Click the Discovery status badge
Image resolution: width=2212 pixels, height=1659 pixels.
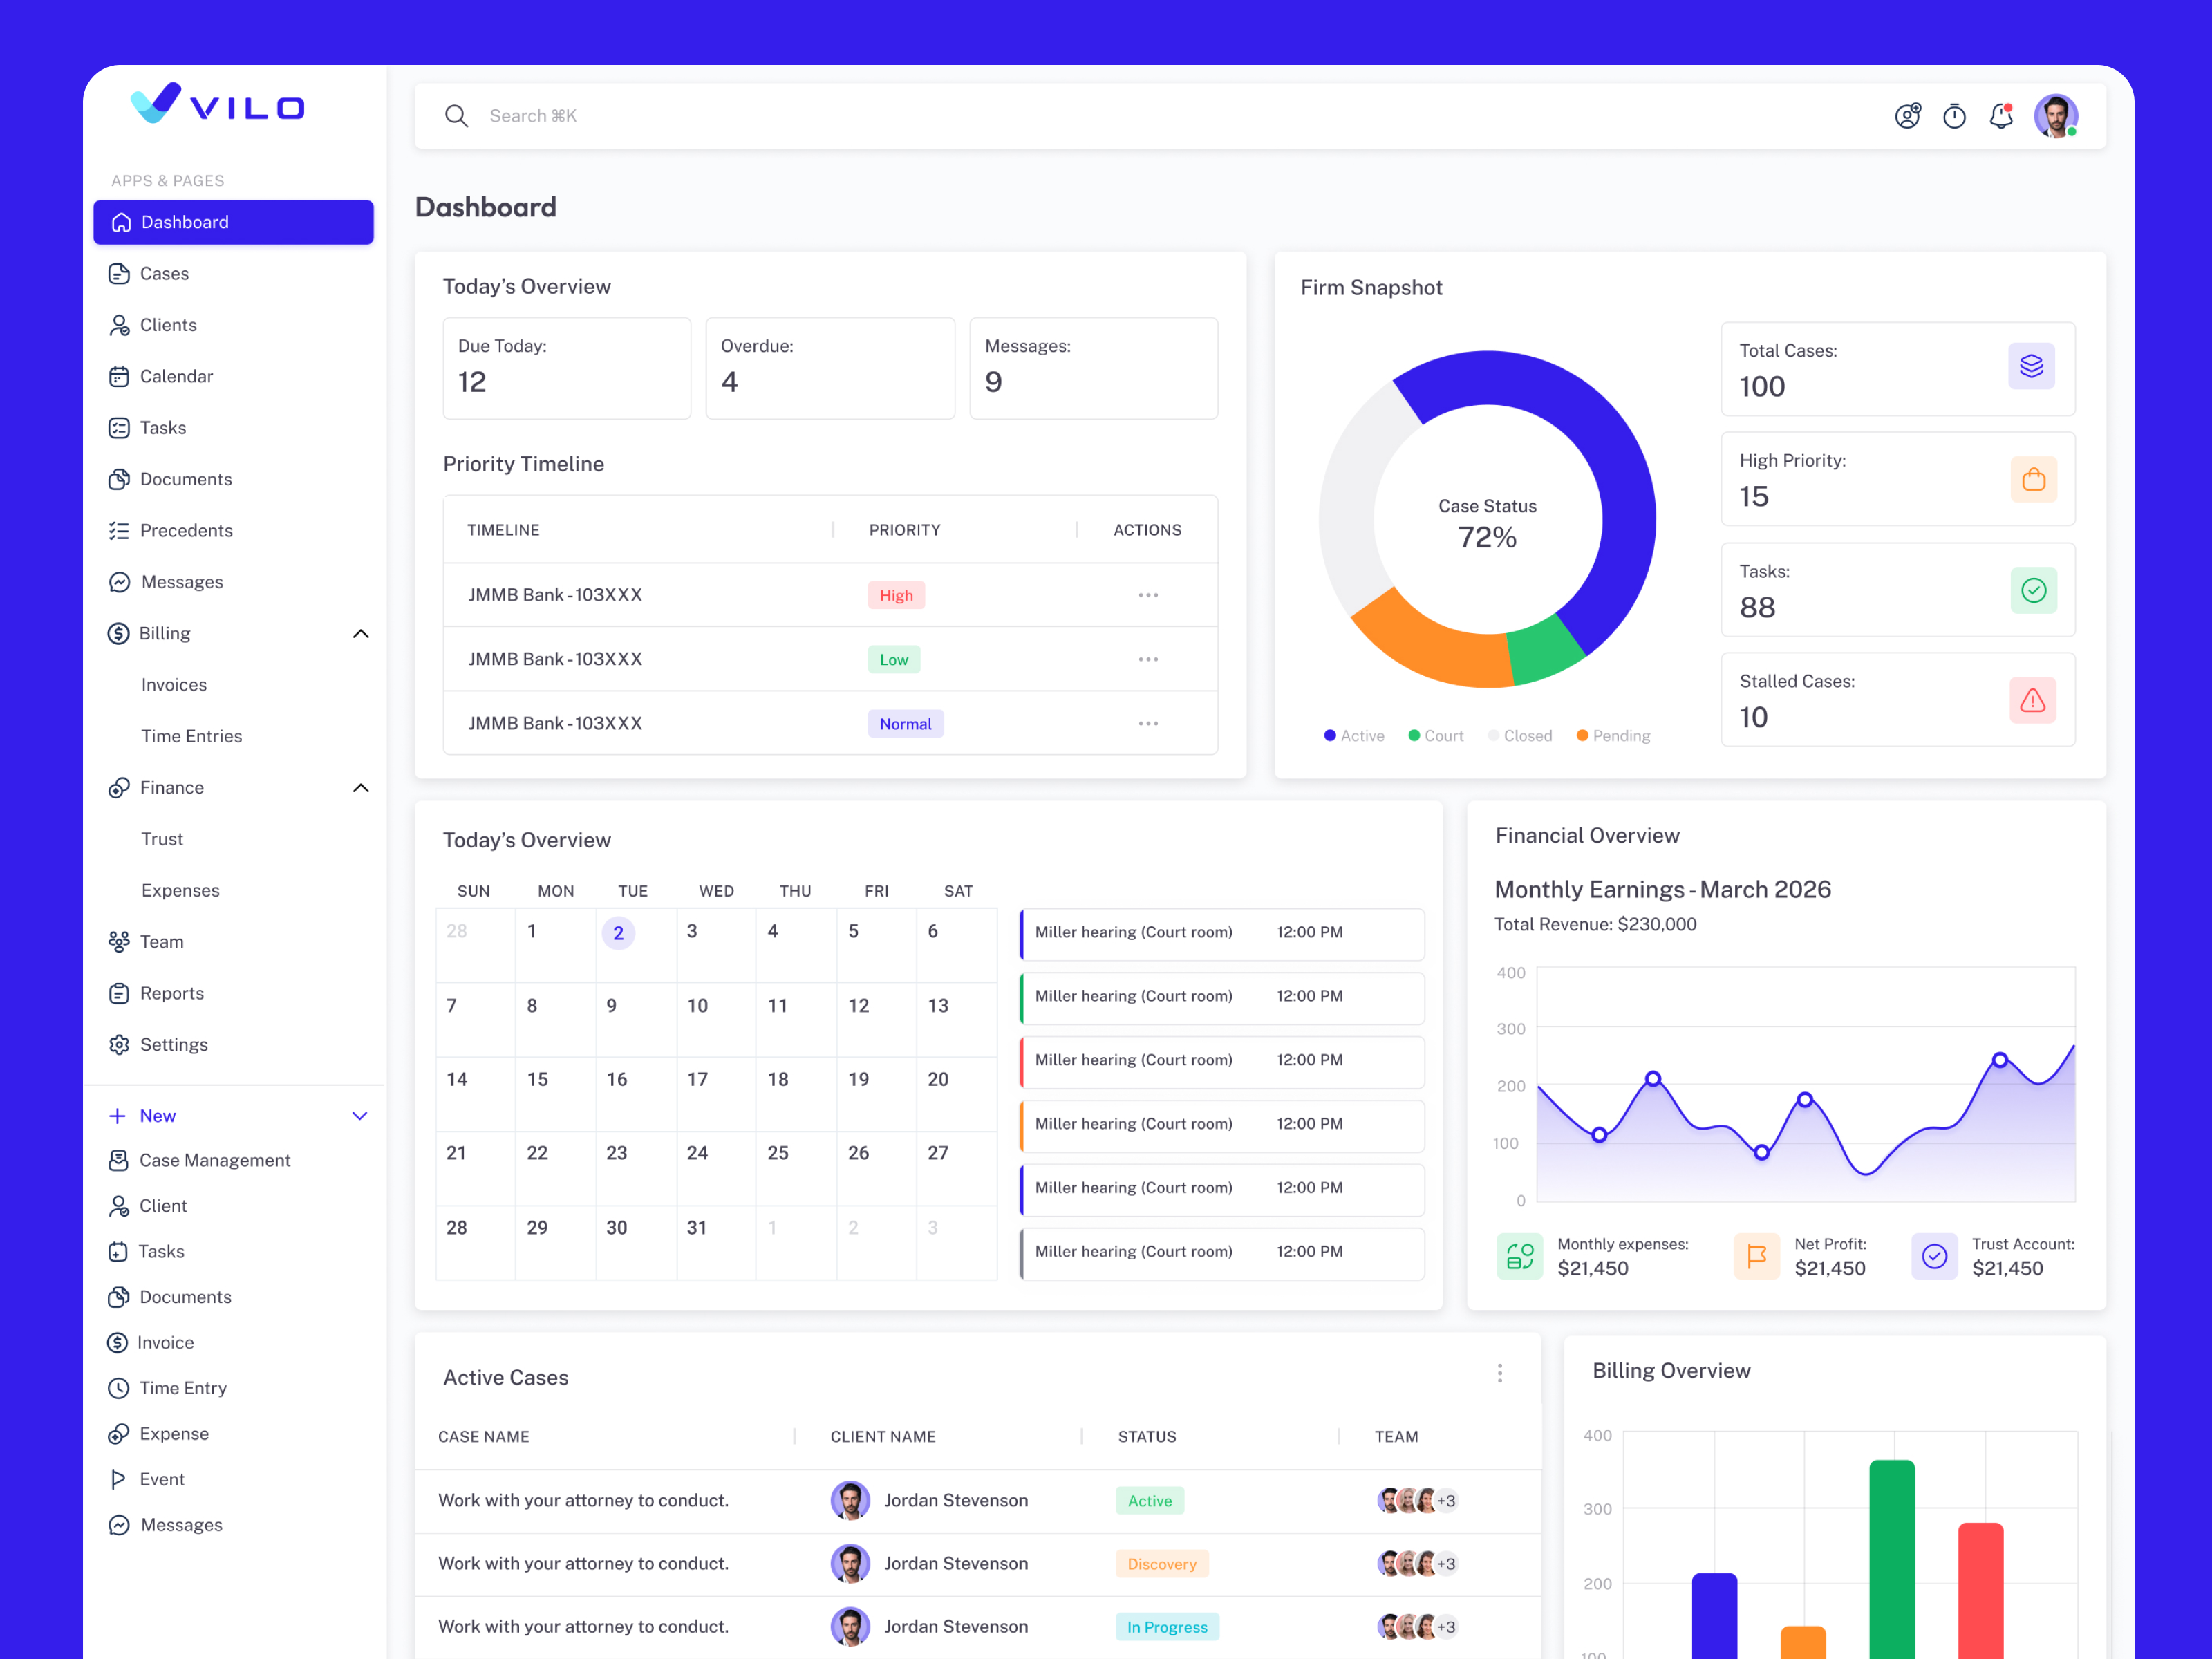(x=1162, y=1564)
